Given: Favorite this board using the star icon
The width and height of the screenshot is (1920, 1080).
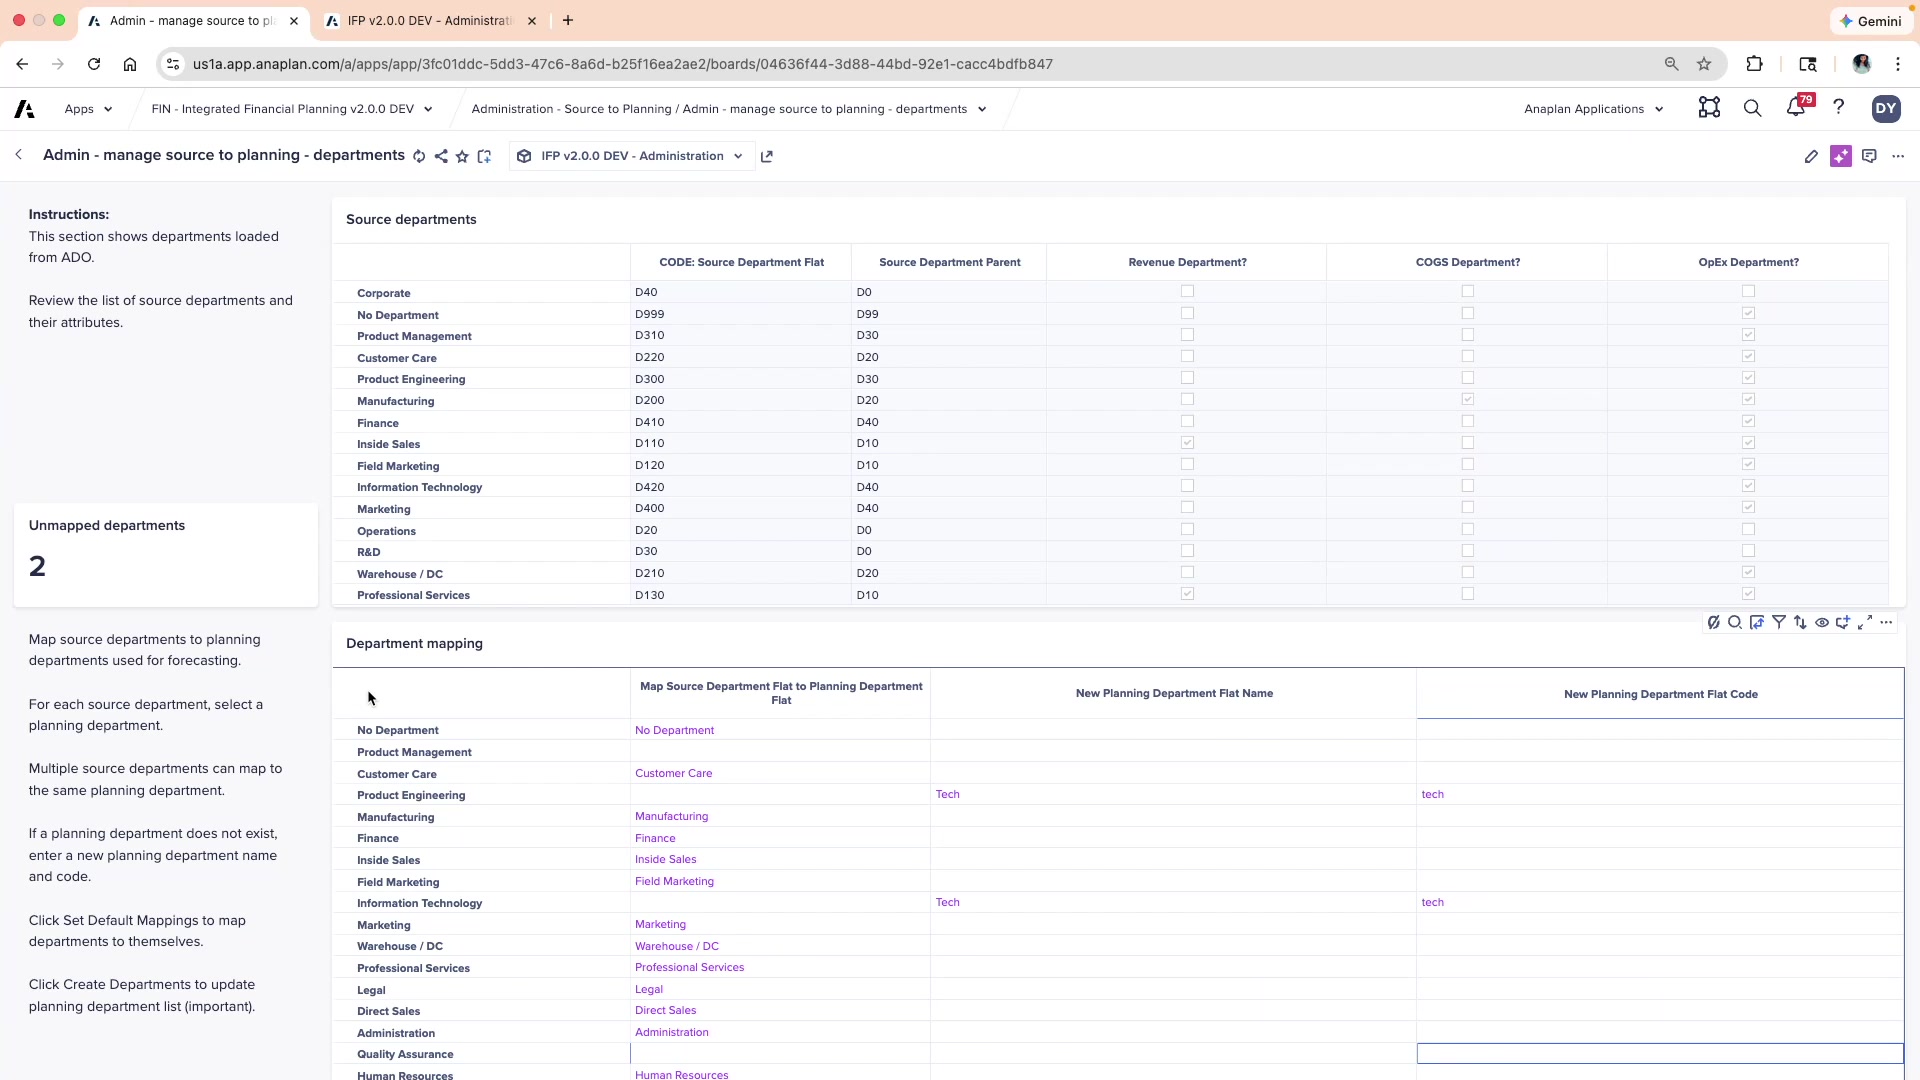Looking at the screenshot, I should point(462,156).
